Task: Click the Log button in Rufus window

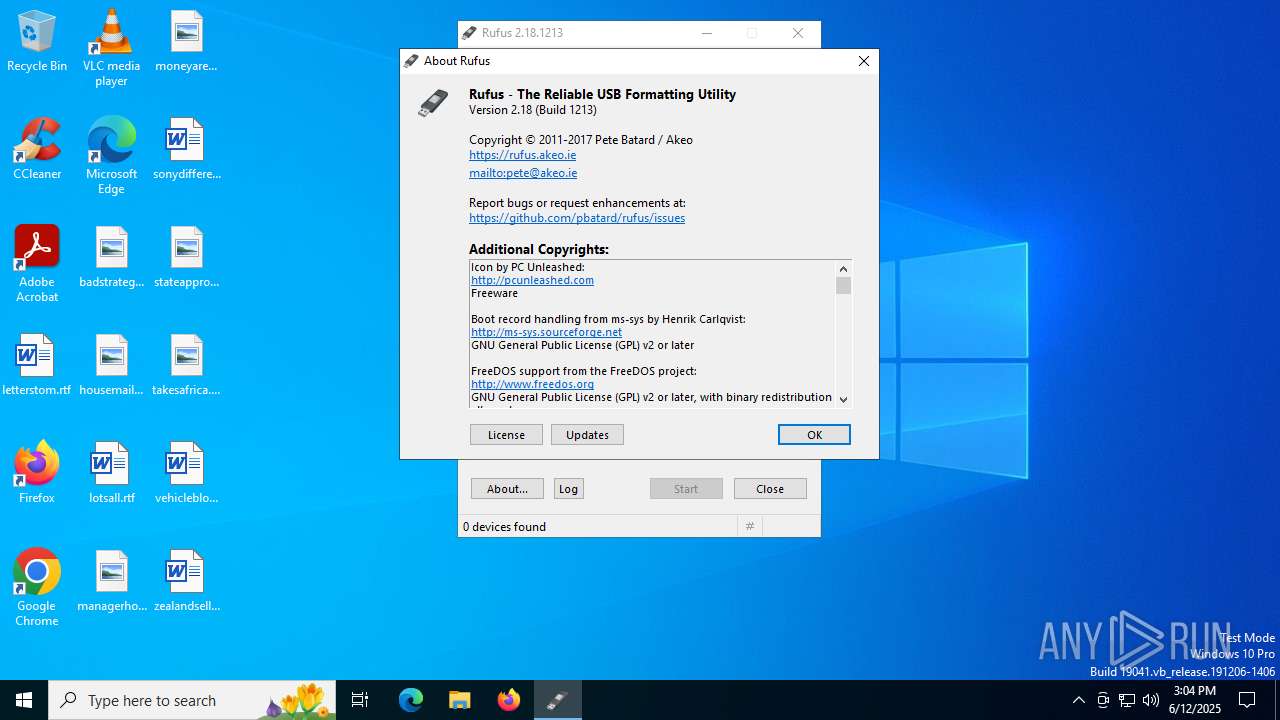Action: click(x=568, y=489)
